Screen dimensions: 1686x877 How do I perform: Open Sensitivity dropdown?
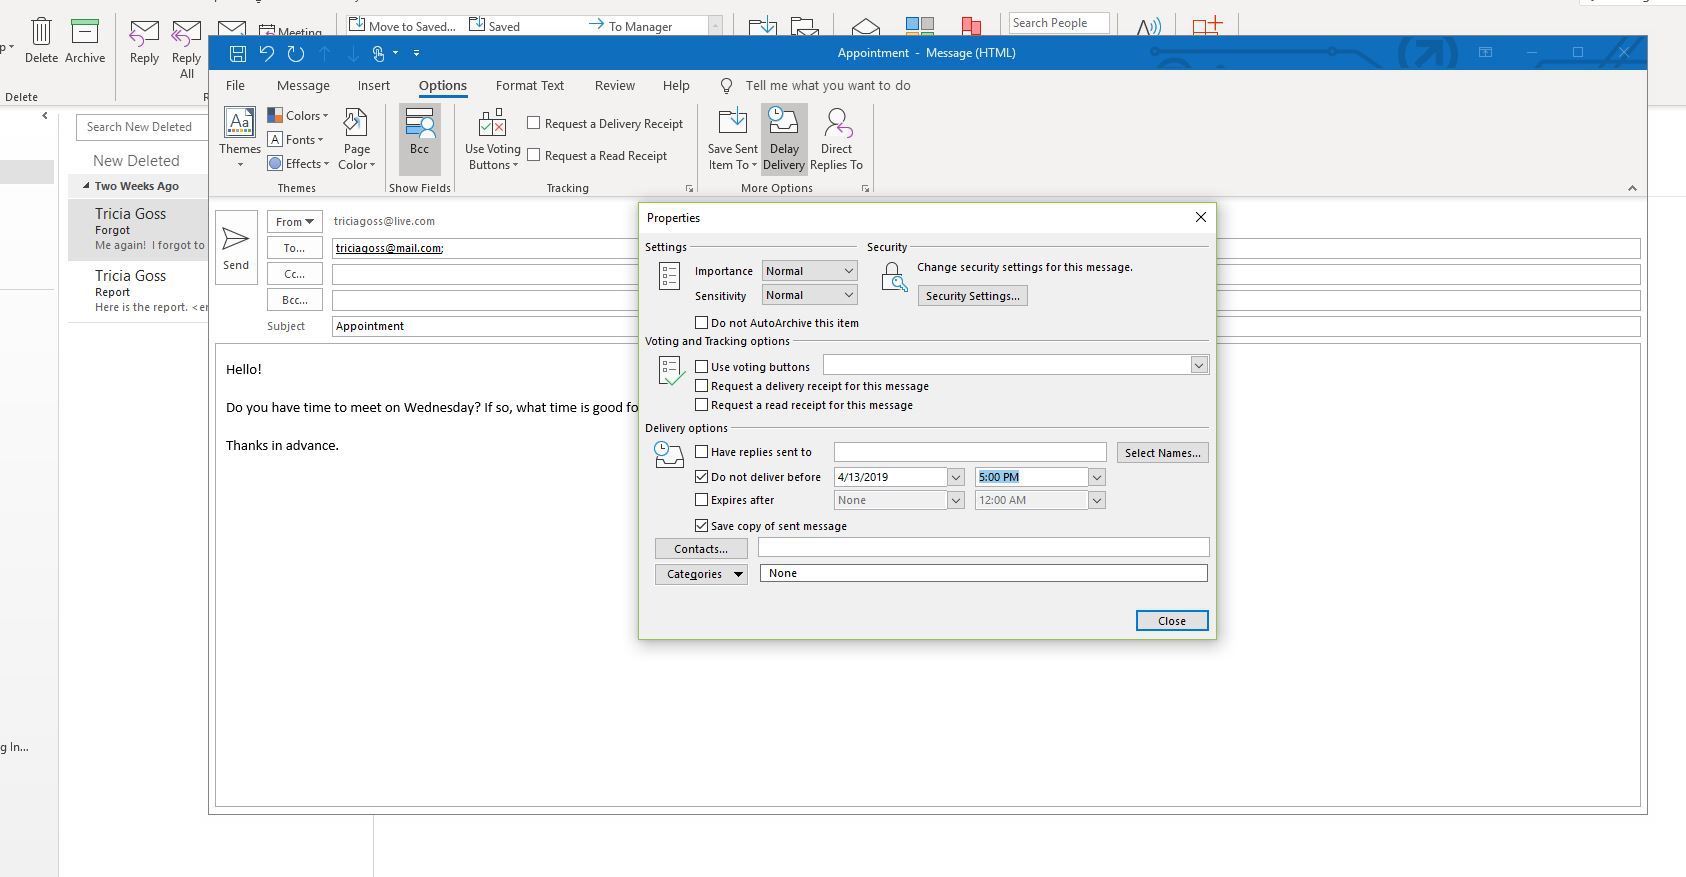pos(809,295)
